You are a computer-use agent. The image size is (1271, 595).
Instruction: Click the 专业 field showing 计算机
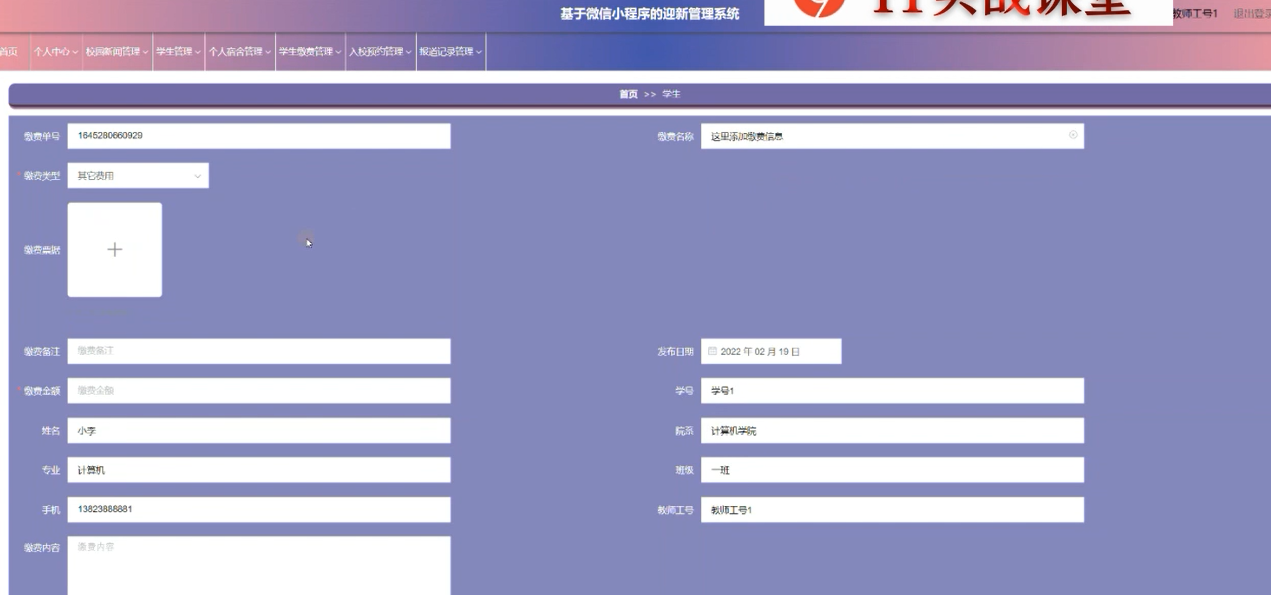(259, 470)
